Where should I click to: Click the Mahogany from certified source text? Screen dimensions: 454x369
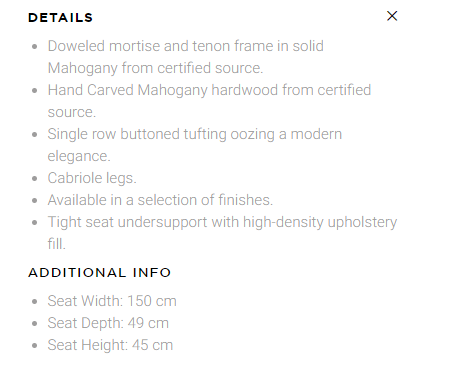point(155,68)
